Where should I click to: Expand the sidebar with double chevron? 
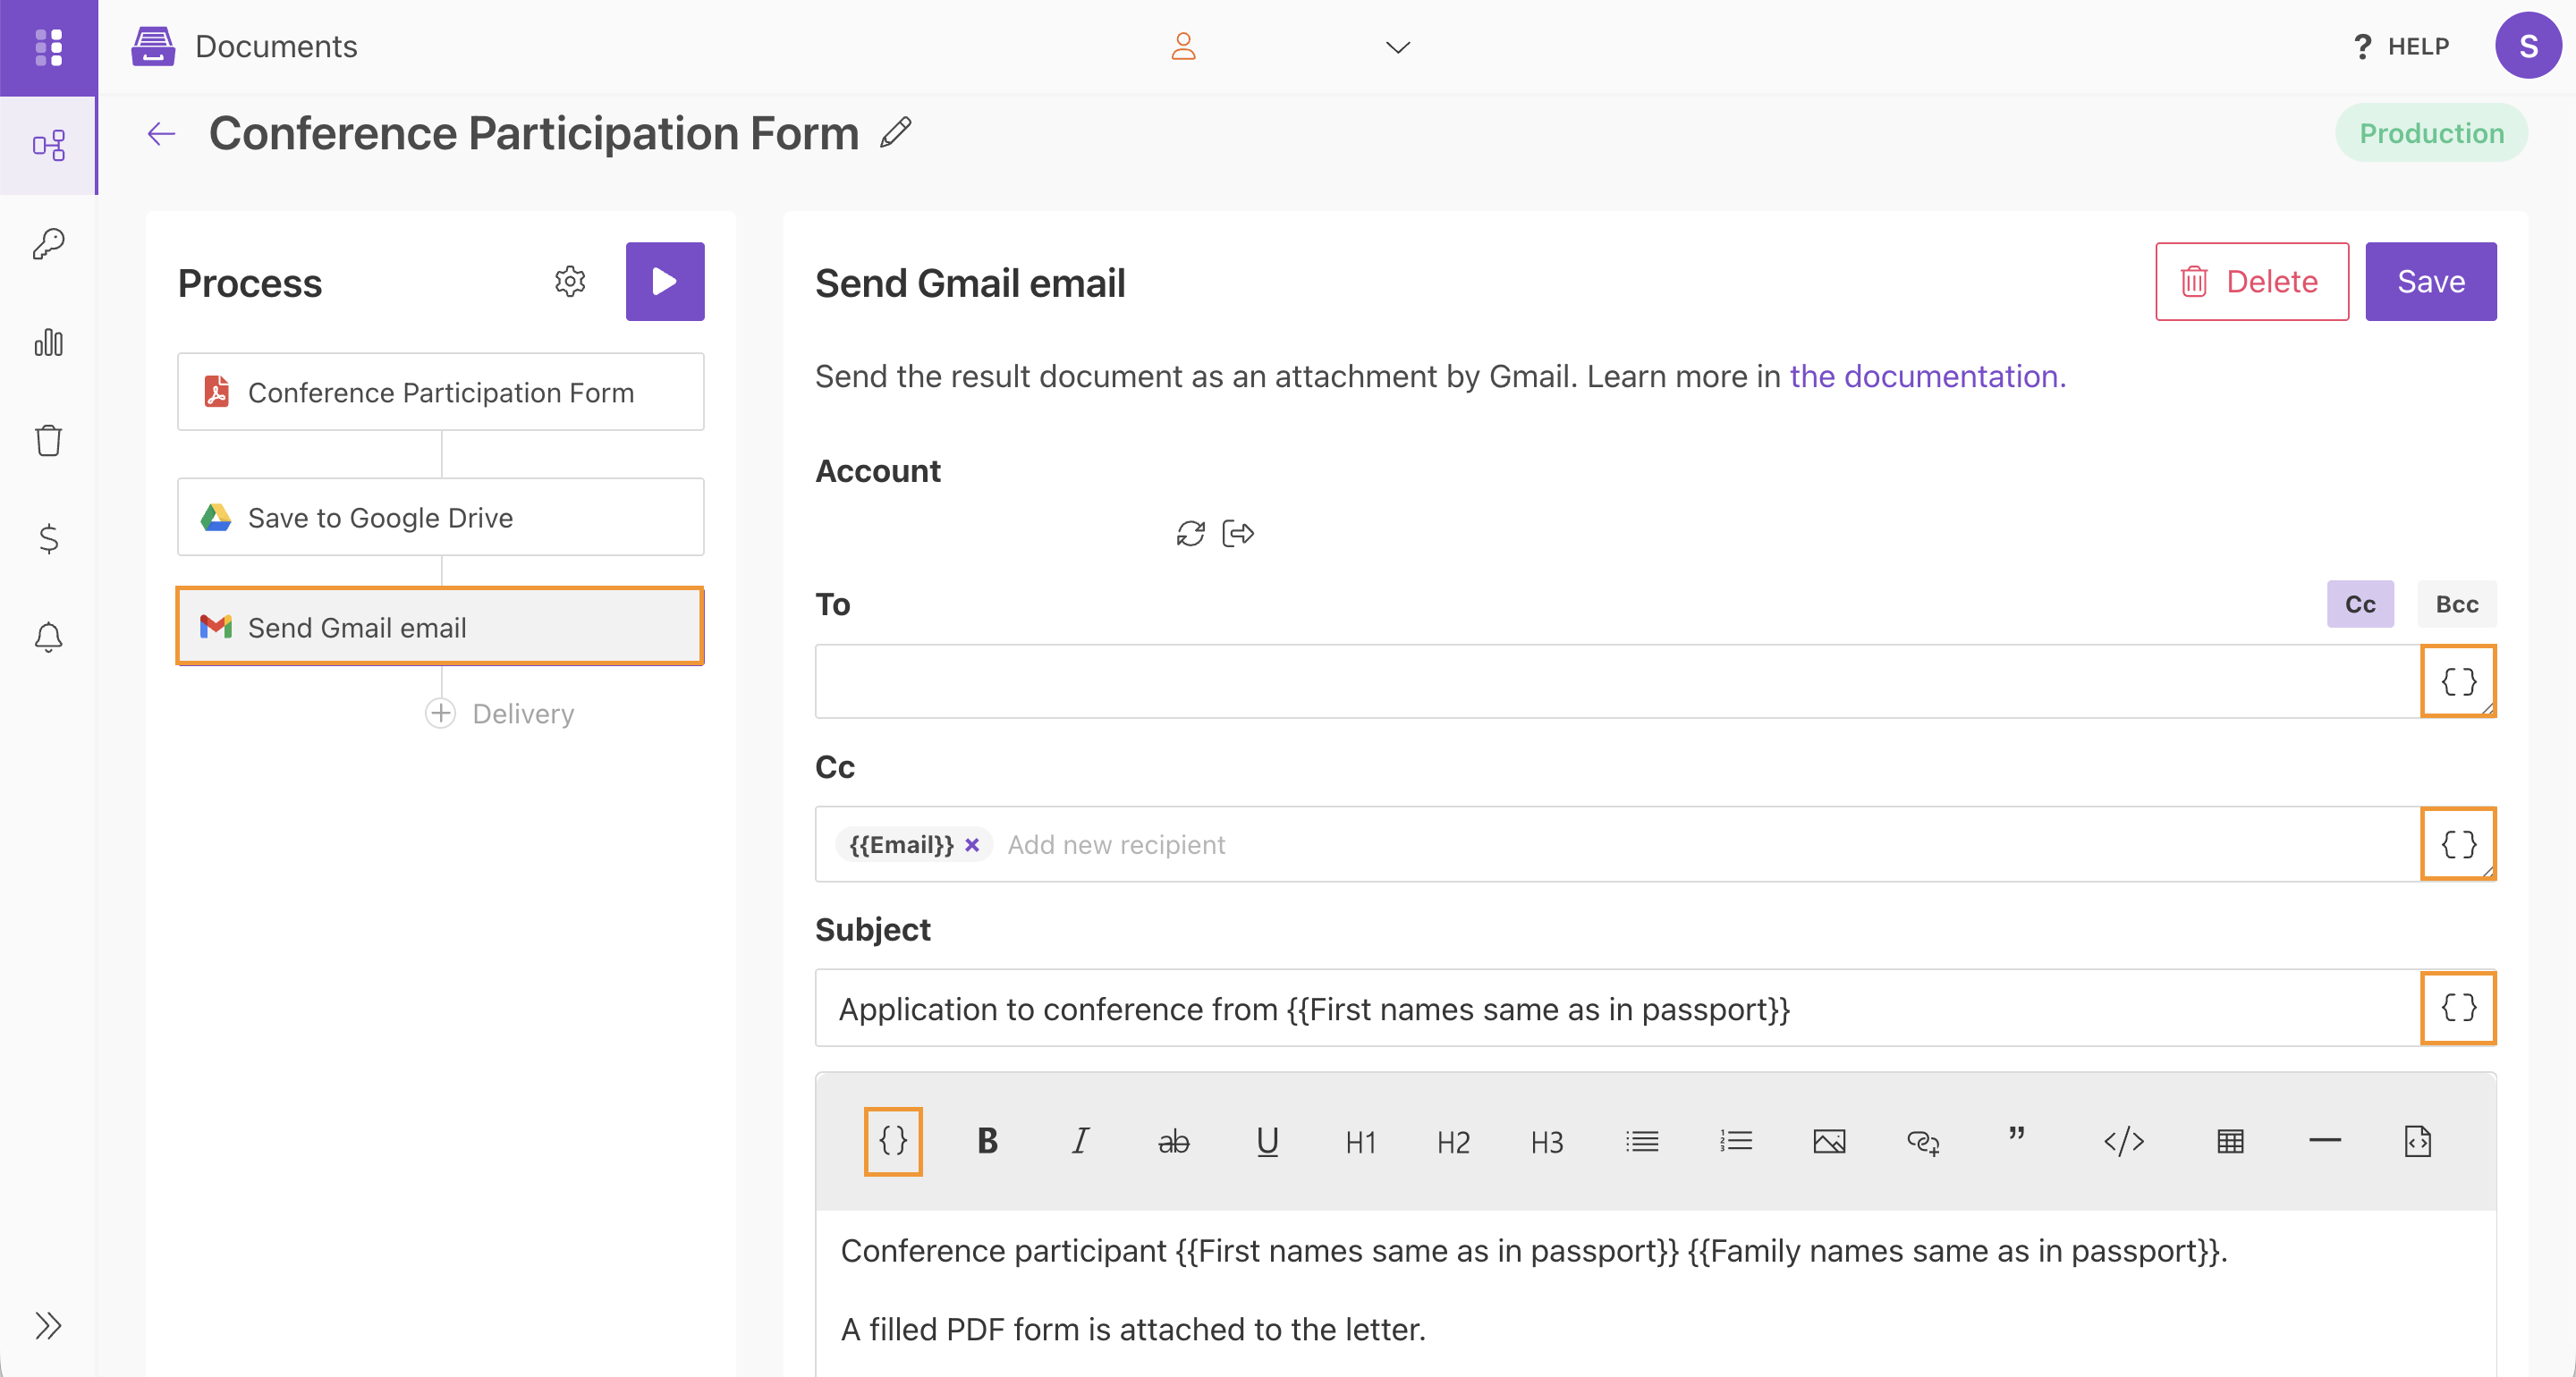48,1325
